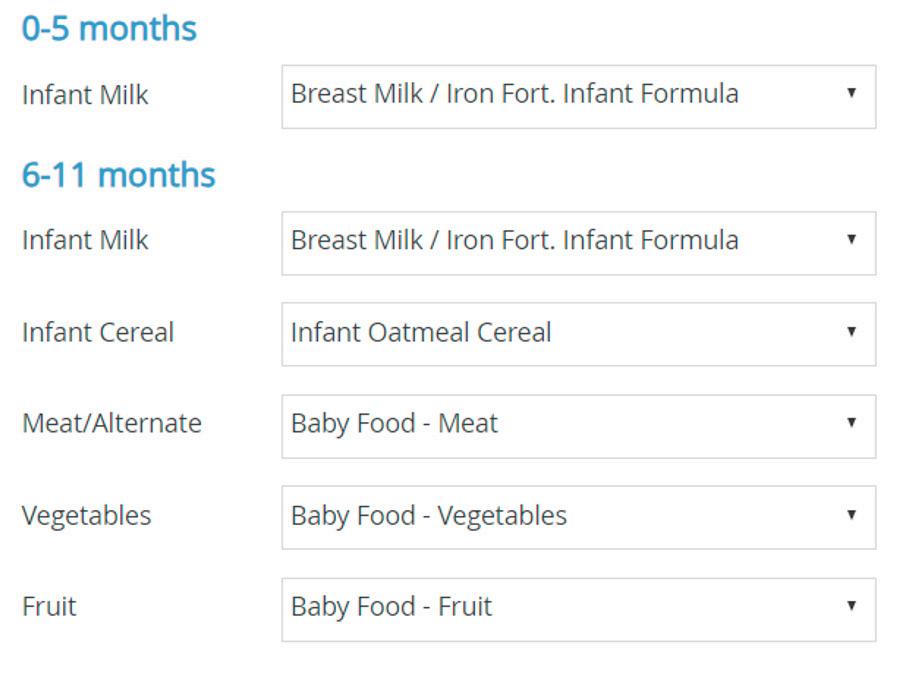Click the 0-5 months section heading
This screenshot has height=676, width=904.
click(109, 28)
